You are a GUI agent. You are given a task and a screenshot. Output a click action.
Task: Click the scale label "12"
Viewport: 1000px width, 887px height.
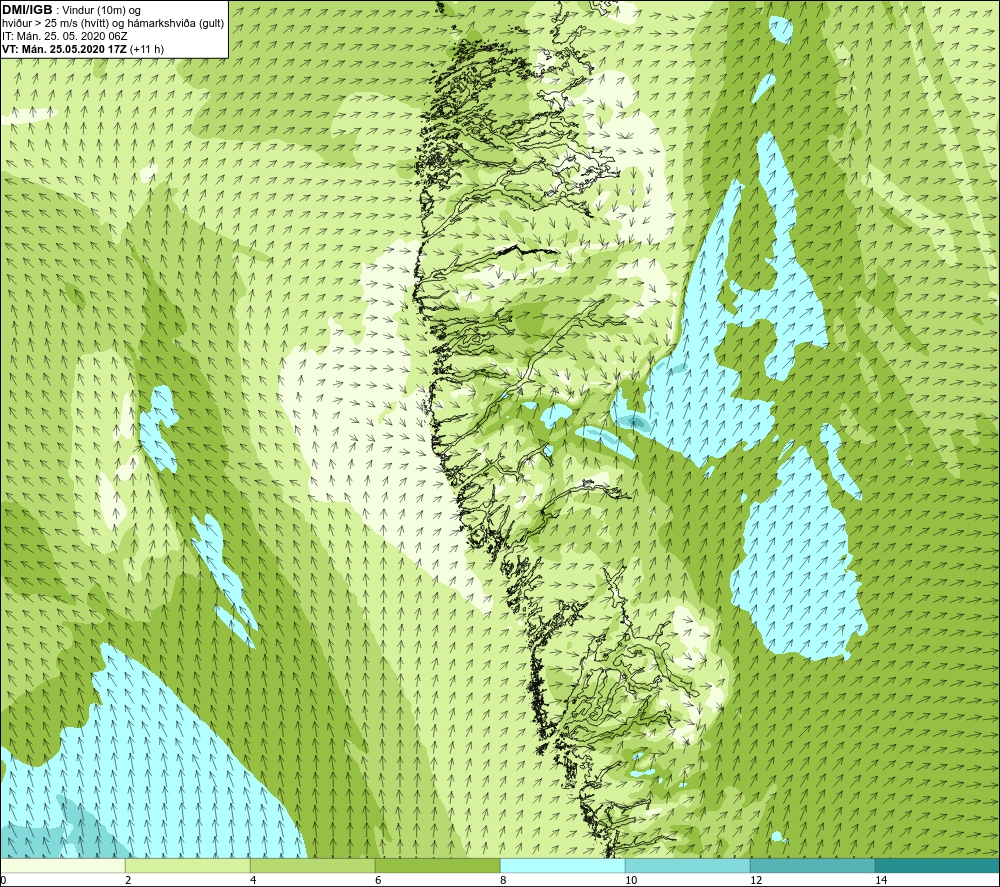(756, 880)
